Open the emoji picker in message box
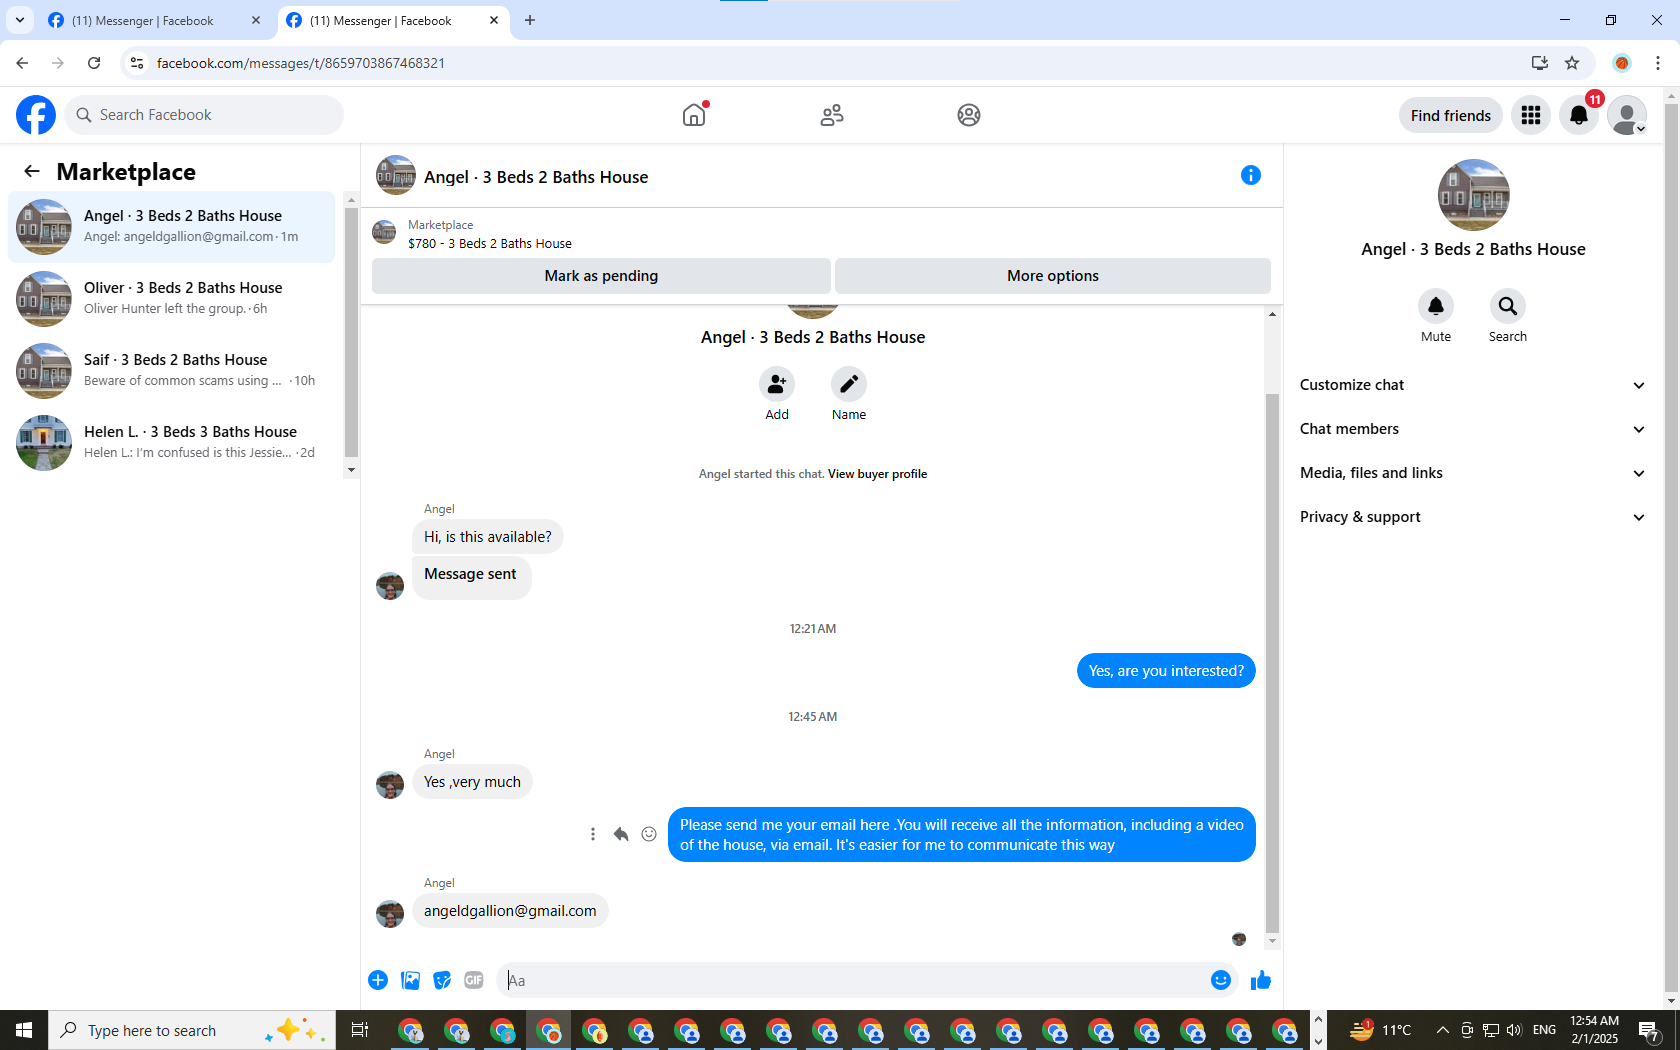 [1221, 980]
